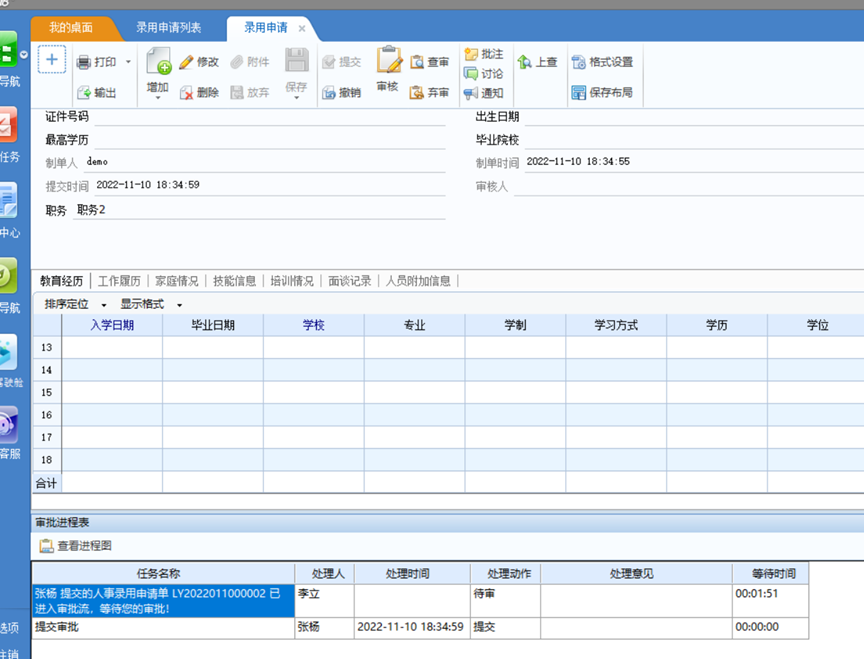Select the 提交审批 task row
This screenshot has width=864, height=659.
163,628
